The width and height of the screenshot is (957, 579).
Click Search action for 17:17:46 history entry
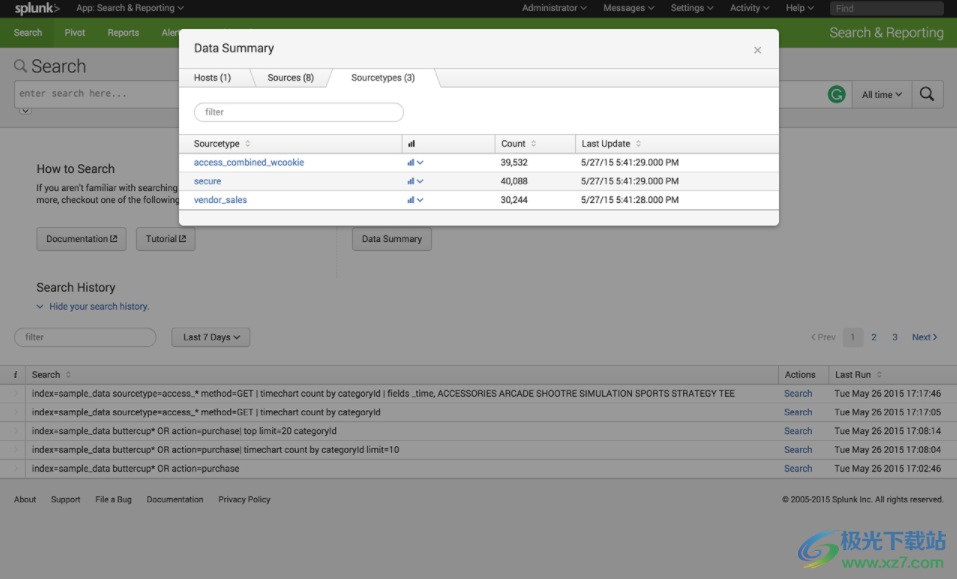pyautogui.click(x=798, y=394)
